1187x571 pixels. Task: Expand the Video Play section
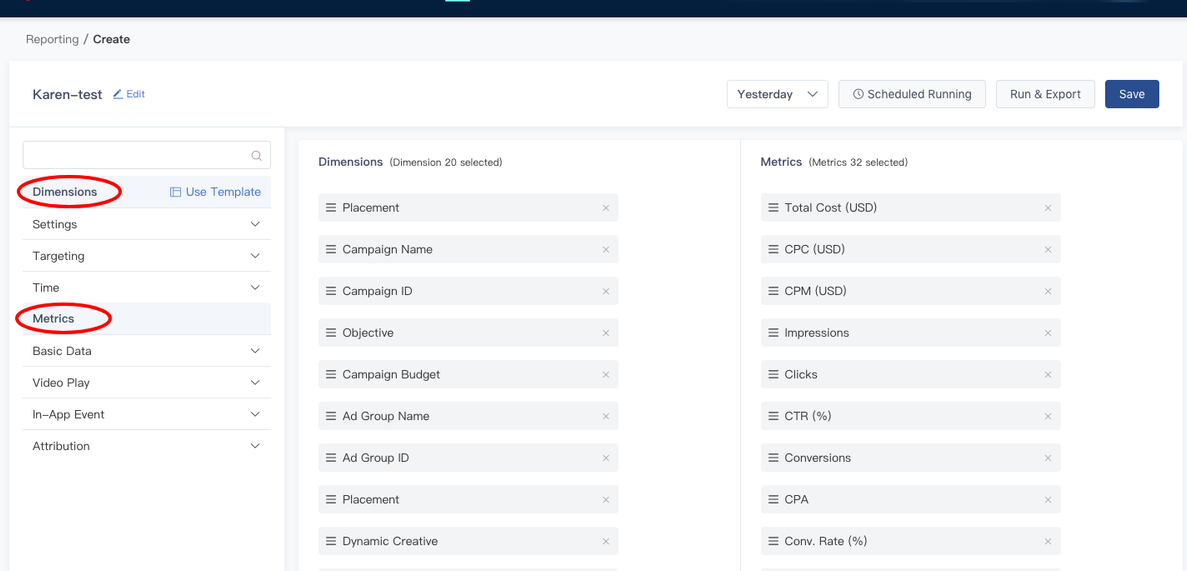click(x=147, y=382)
